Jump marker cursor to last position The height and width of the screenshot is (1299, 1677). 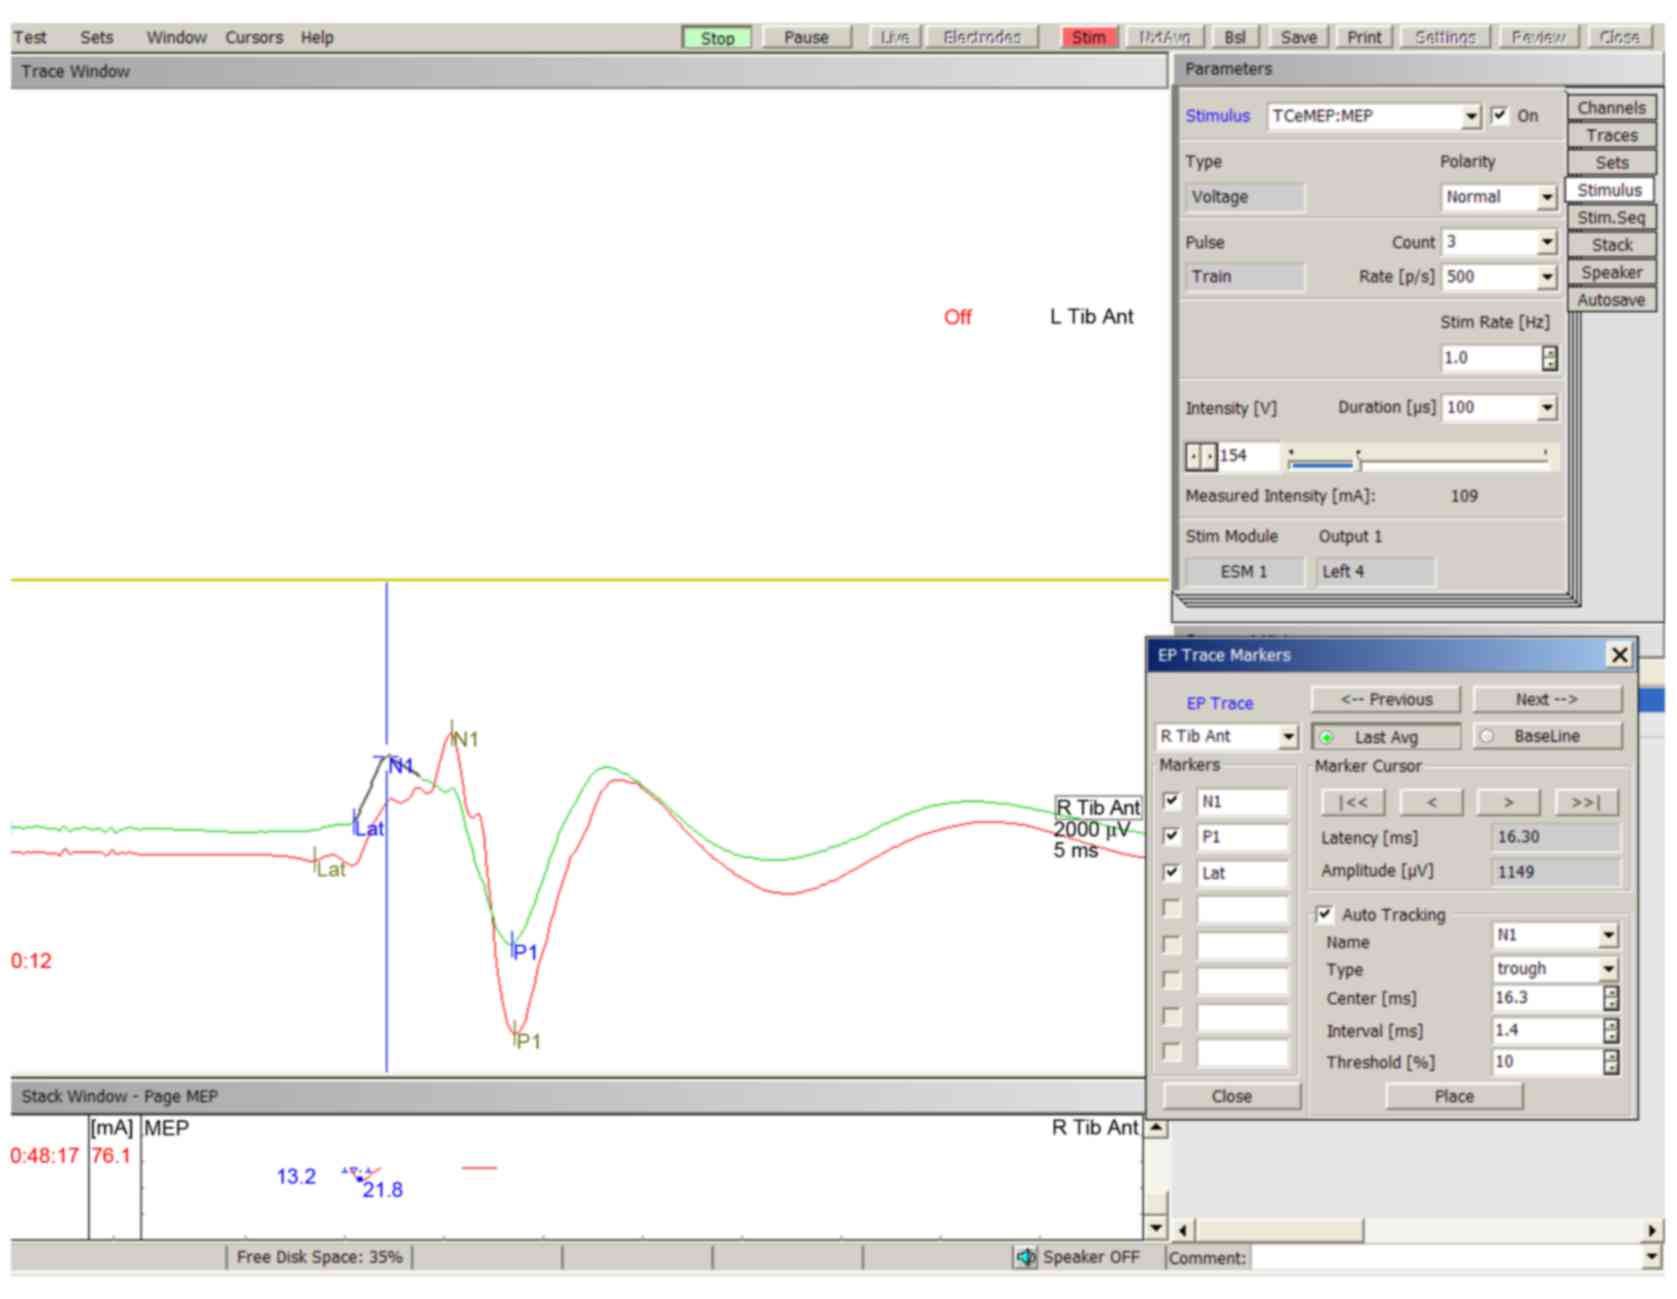pyautogui.click(x=1585, y=802)
